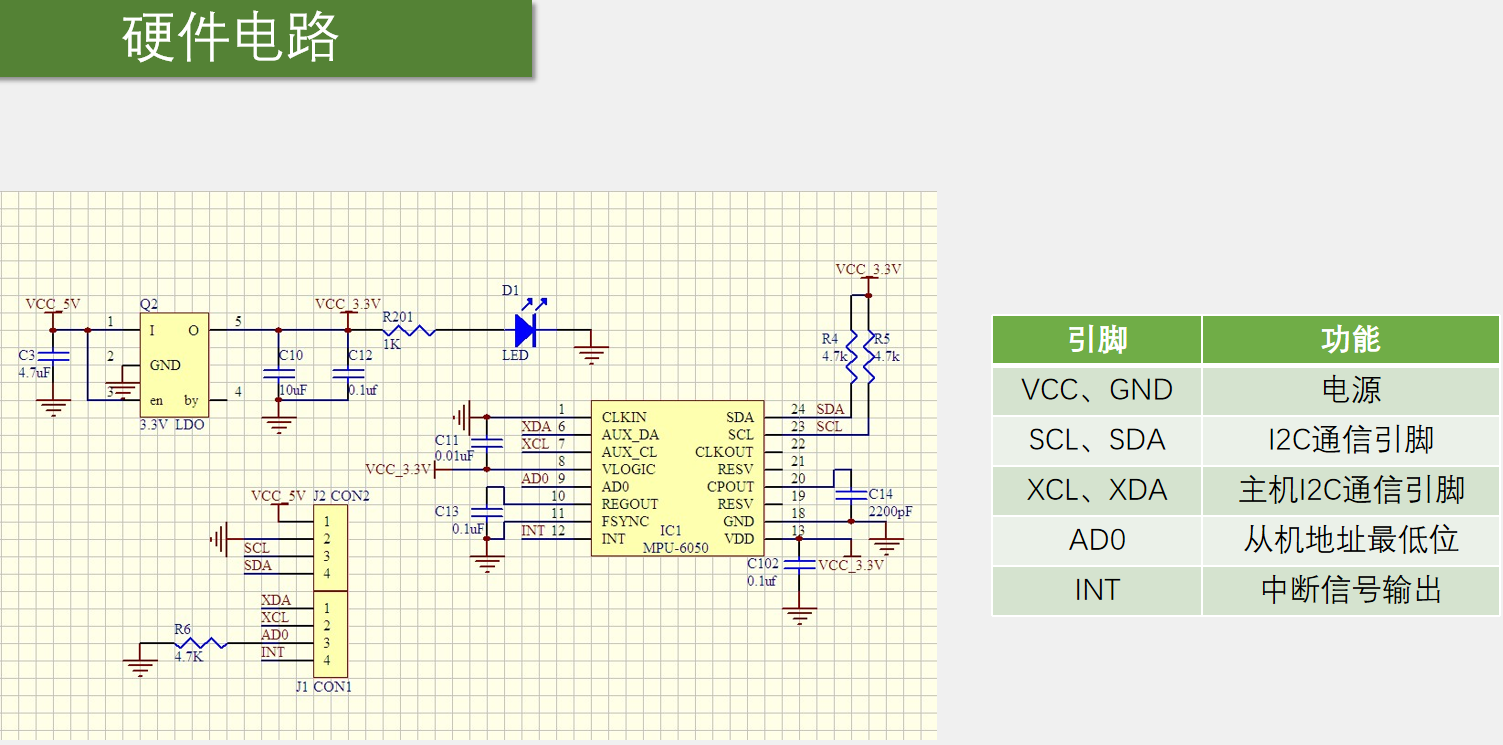1503x745 pixels.
Task: Click the C3 4.7uF capacitor symbol
Action: pyautogui.click(x=53, y=356)
